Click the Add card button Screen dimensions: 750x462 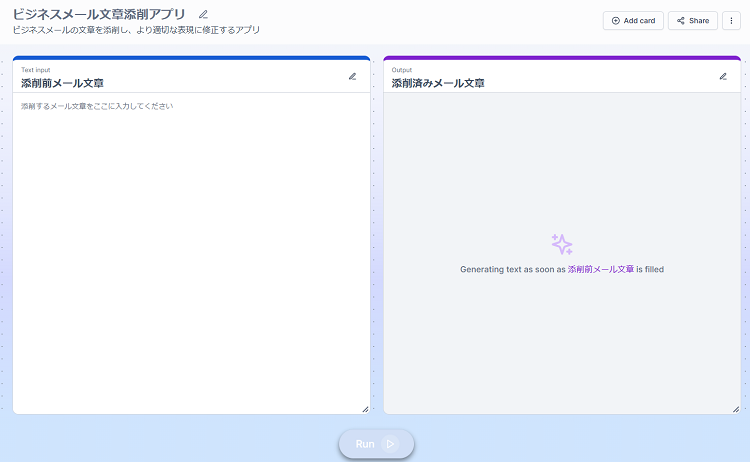(633, 20)
